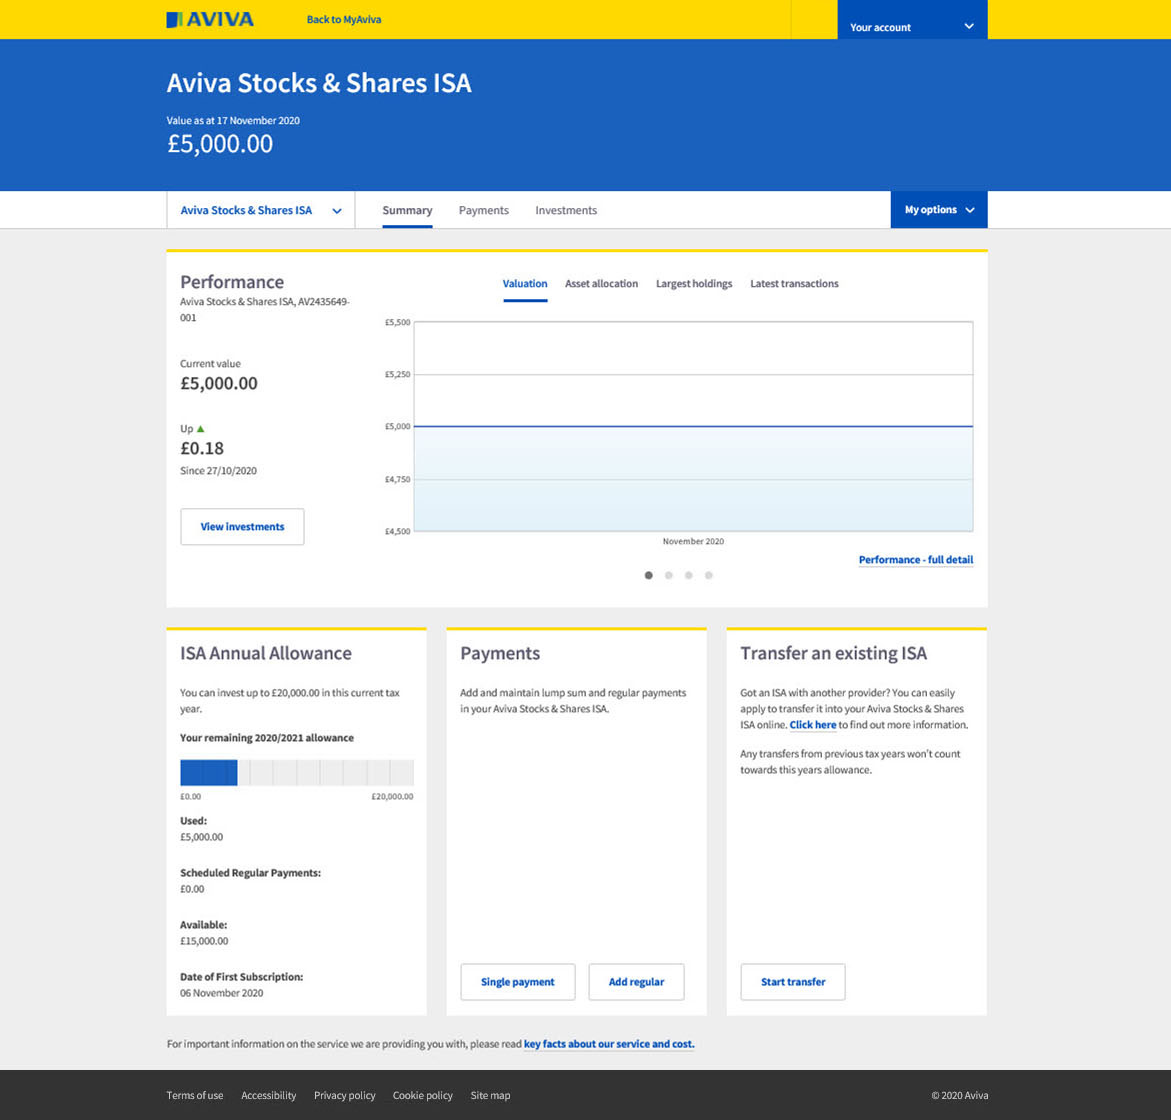Open Performance - full detail link

916,560
